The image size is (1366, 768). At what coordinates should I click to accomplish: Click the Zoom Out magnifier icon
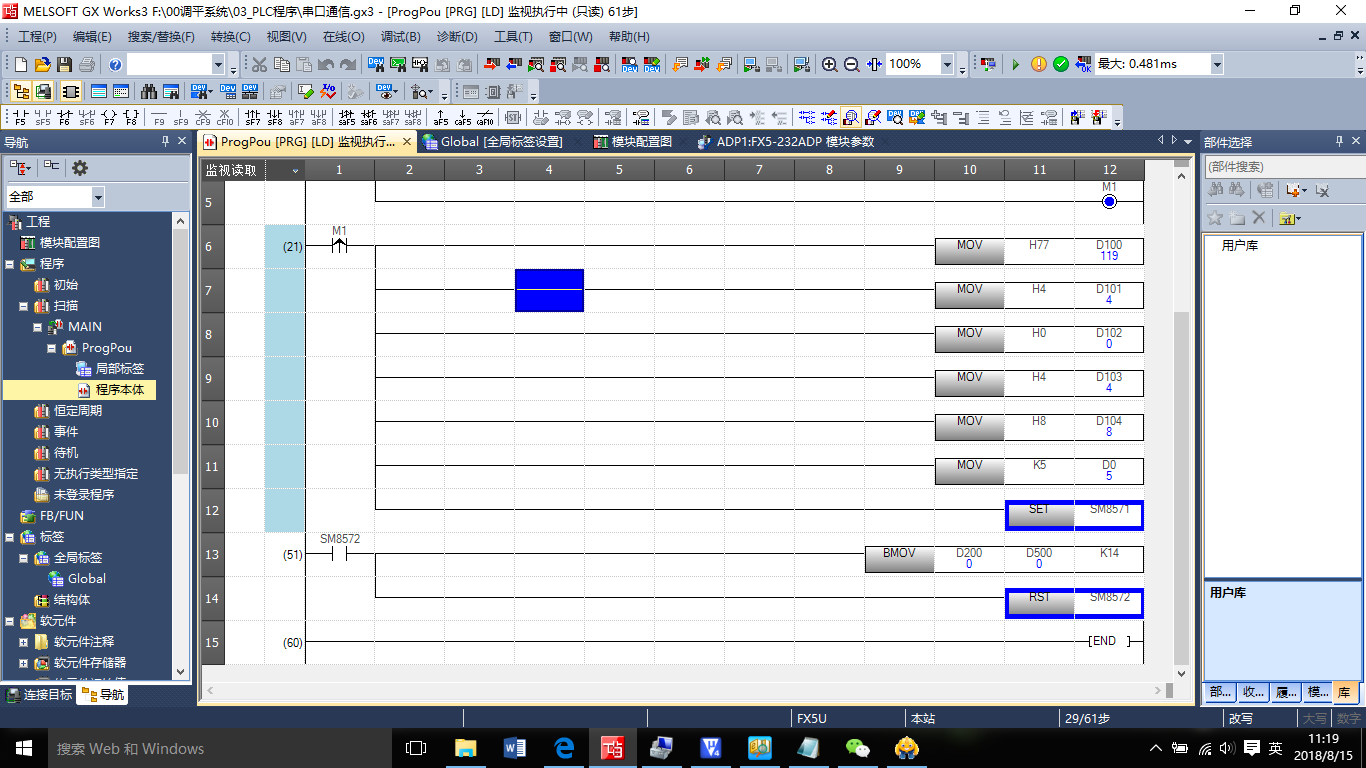851,65
